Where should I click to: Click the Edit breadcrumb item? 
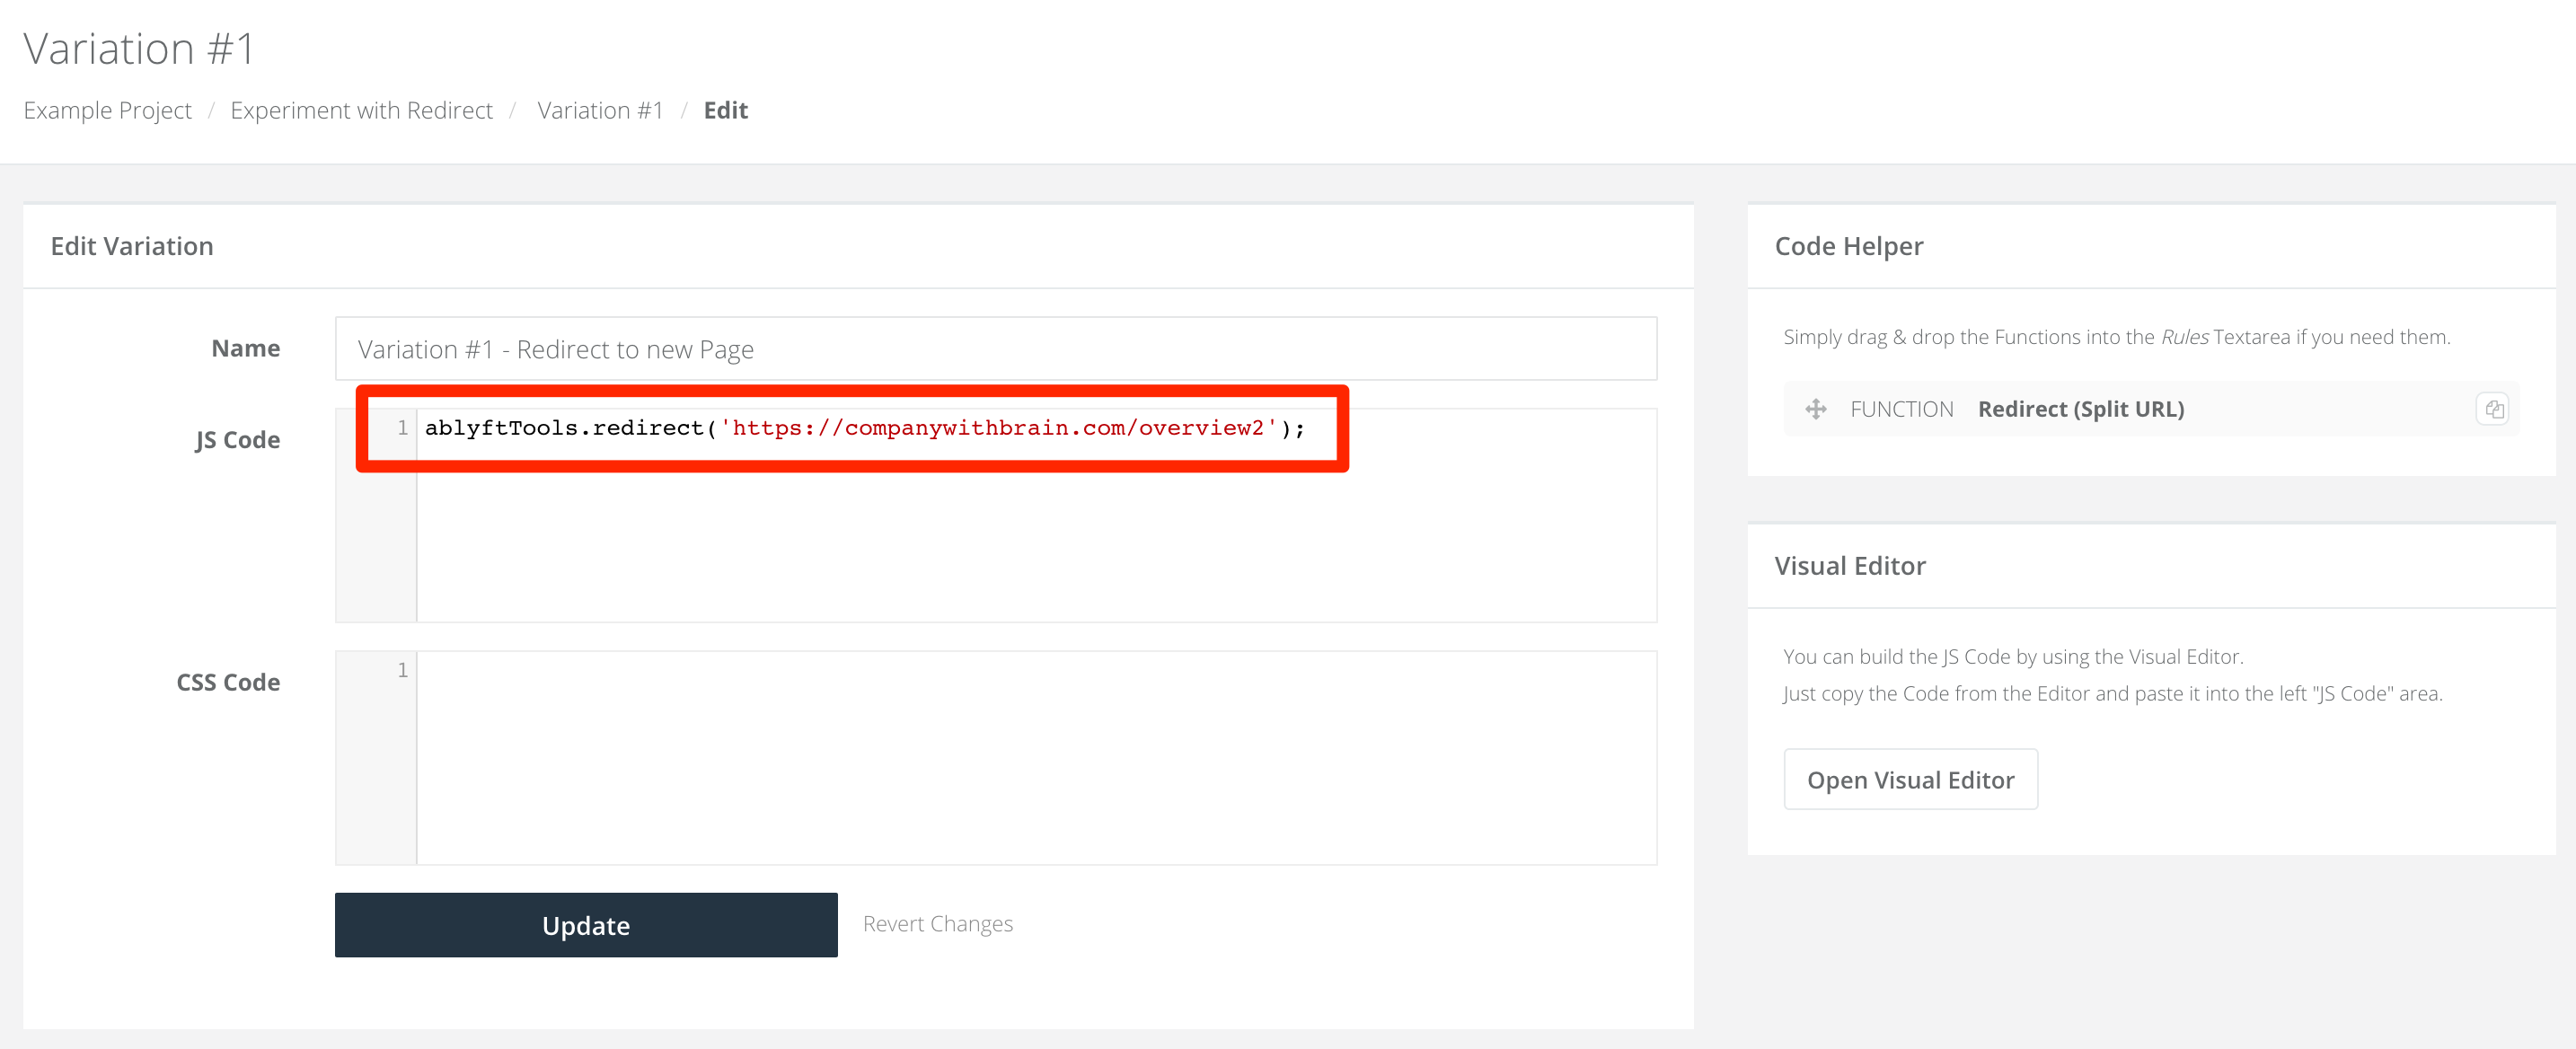click(x=725, y=110)
